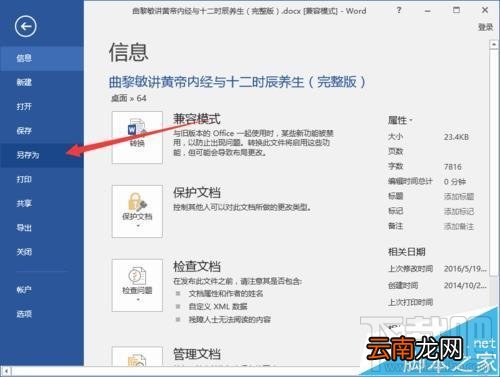500x377 pixels.
Task: Click the 23.4KB size value
Action: [x=456, y=137]
